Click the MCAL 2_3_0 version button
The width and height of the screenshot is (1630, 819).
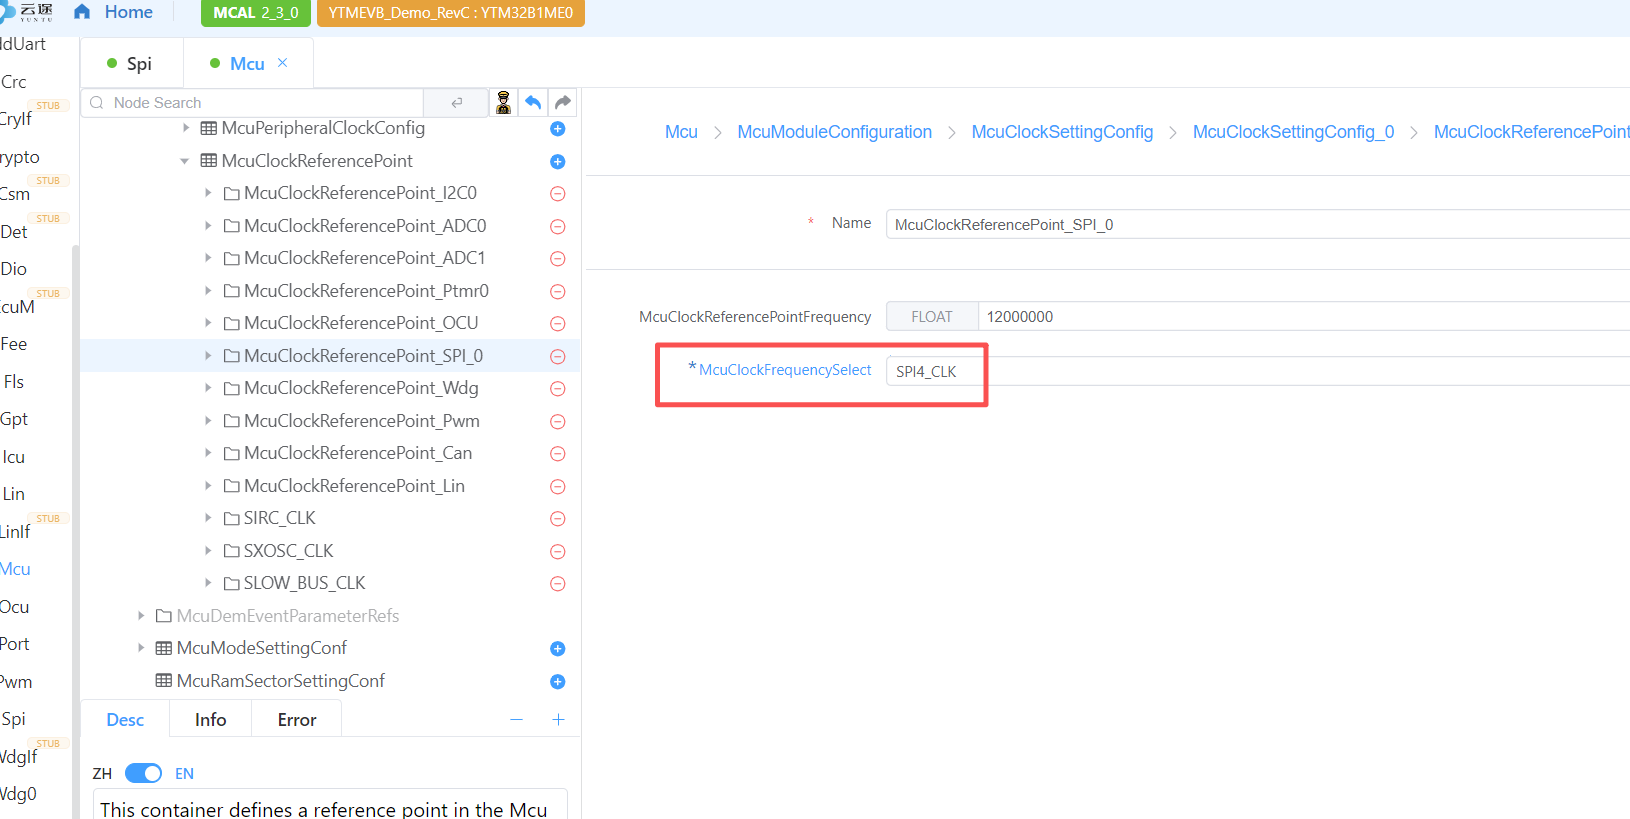[x=256, y=13]
